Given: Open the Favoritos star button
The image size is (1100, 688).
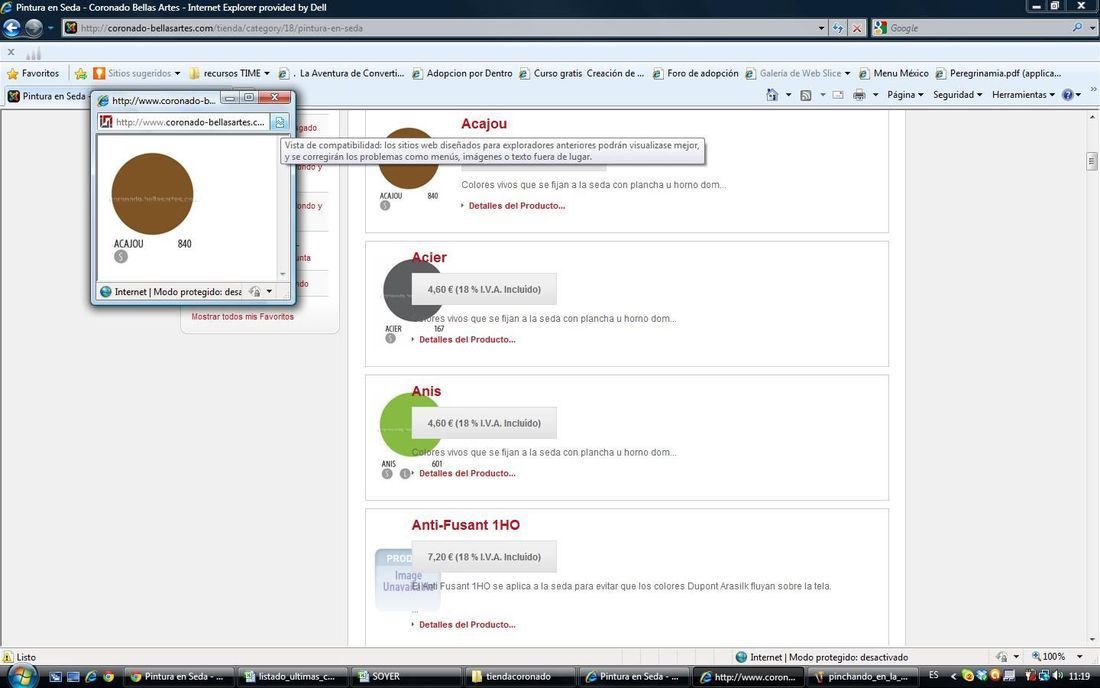Looking at the screenshot, I should click(33, 73).
